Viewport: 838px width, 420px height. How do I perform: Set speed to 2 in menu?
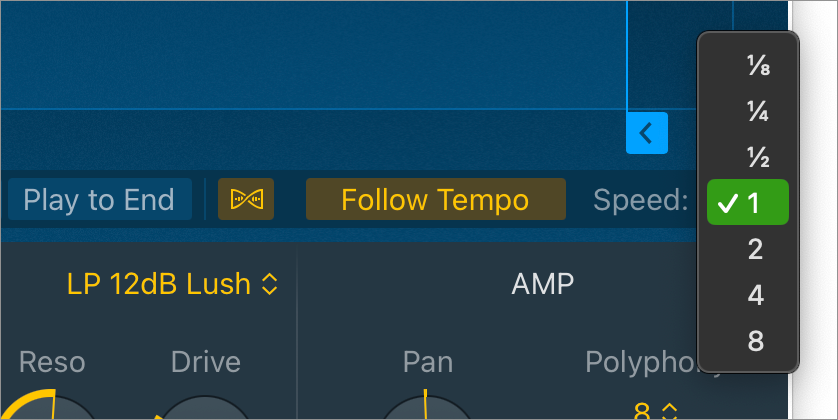pyautogui.click(x=756, y=249)
